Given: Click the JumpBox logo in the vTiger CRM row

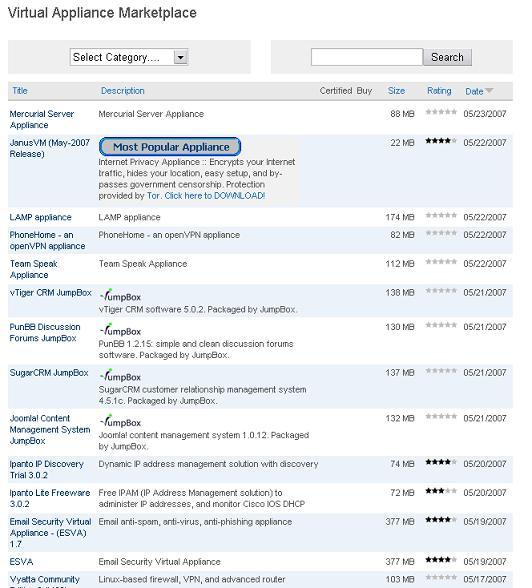Looking at the screenshot, I should [120, 296].
